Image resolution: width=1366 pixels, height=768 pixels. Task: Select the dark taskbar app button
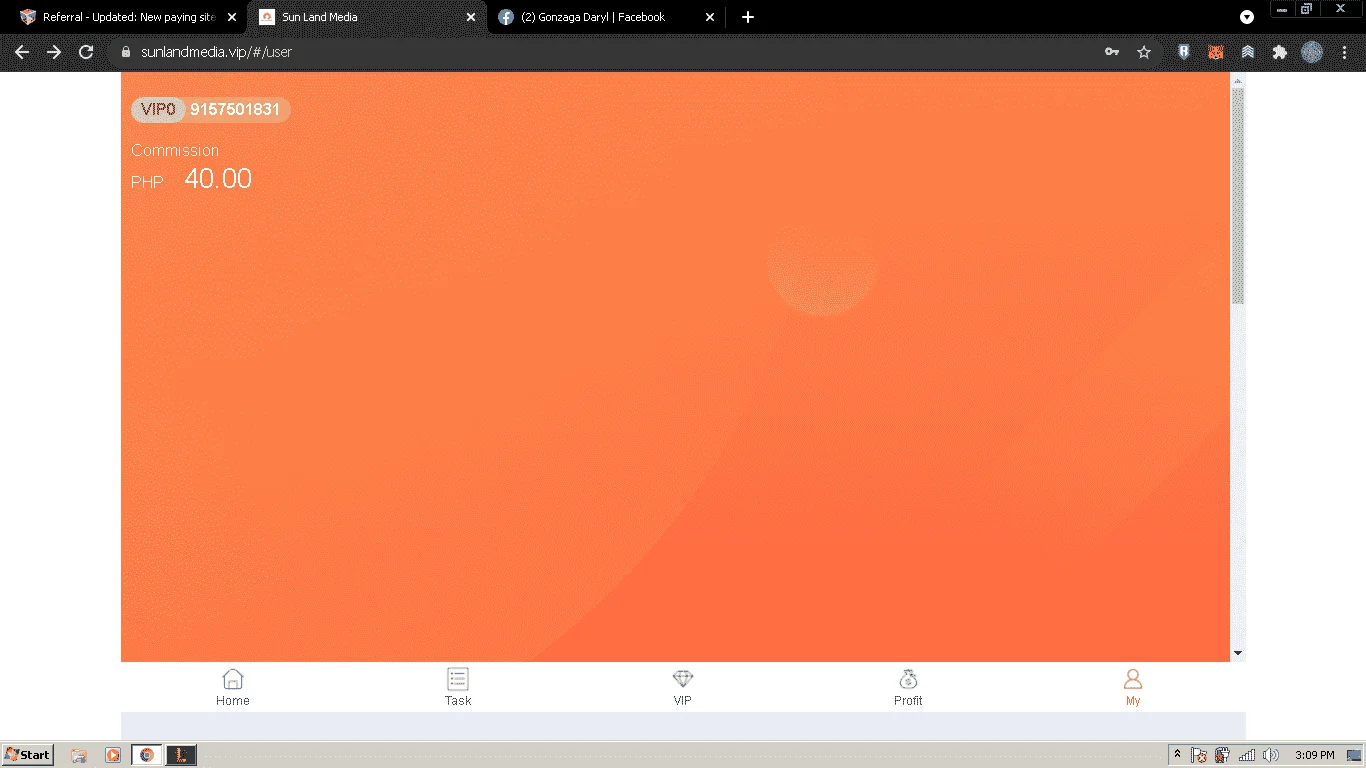(x=181, y=755)
